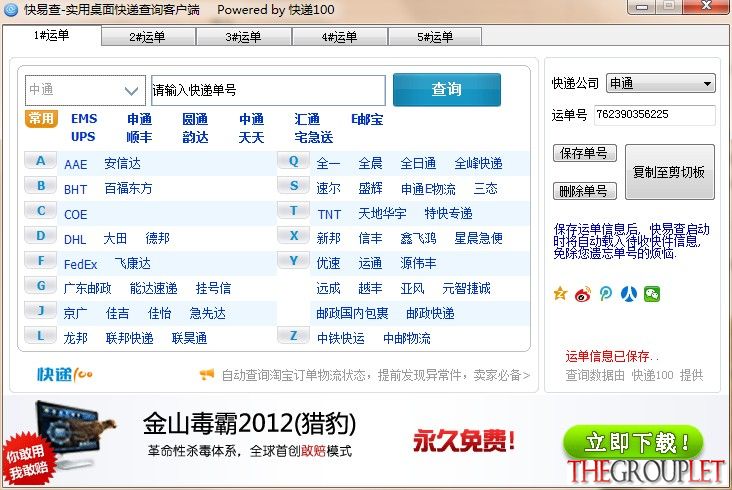
Task: Click the 运单号 number field
Action: pos(655,115)
